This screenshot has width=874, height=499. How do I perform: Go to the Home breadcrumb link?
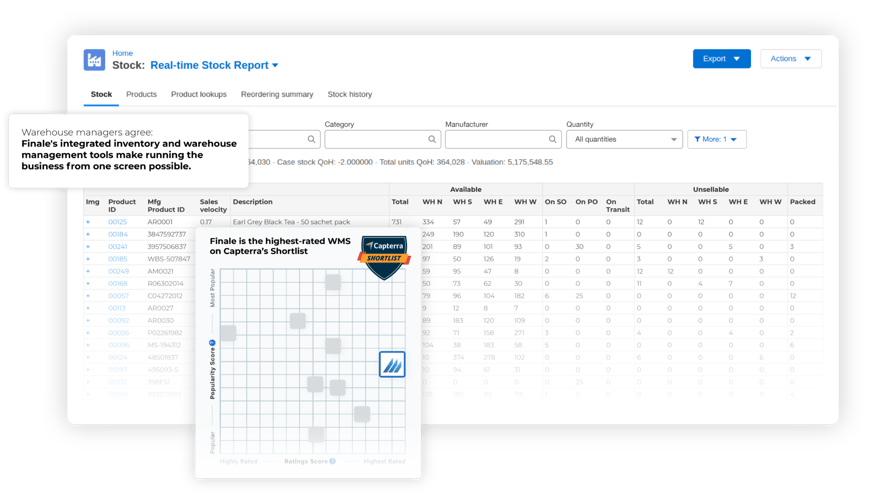point(123,53)
